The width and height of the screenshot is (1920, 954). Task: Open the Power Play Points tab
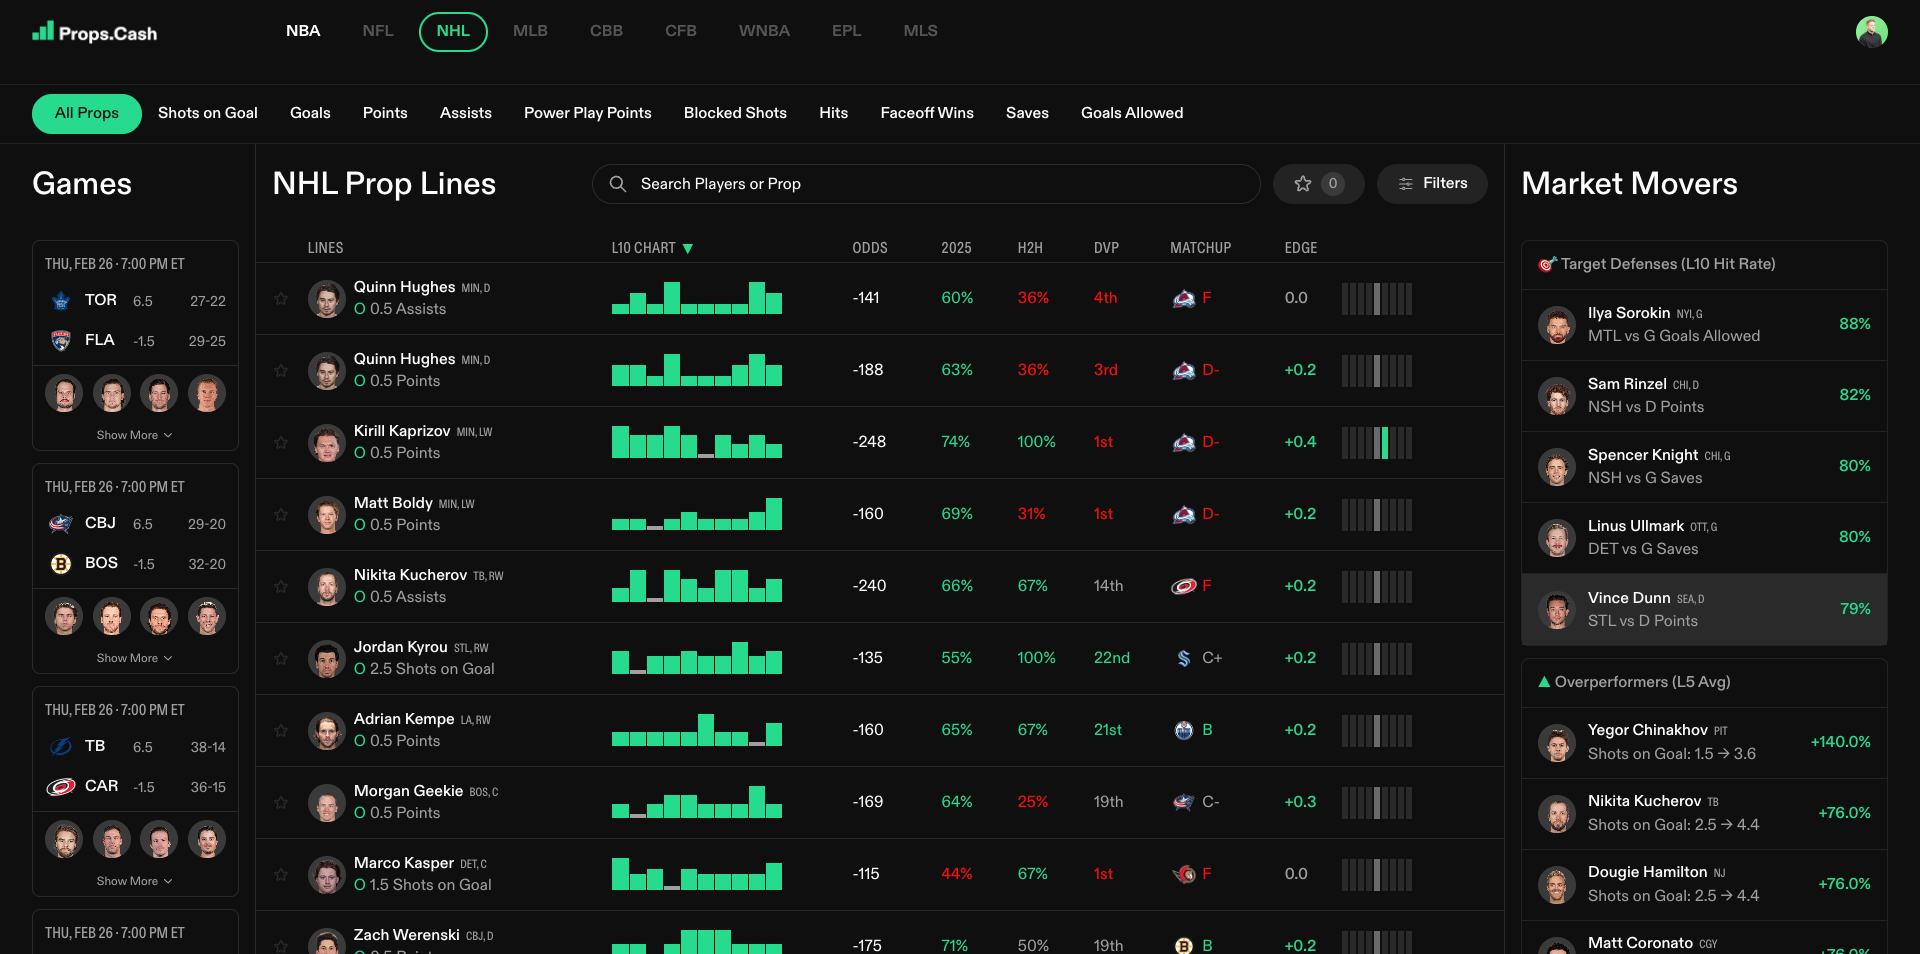[588, 113]
